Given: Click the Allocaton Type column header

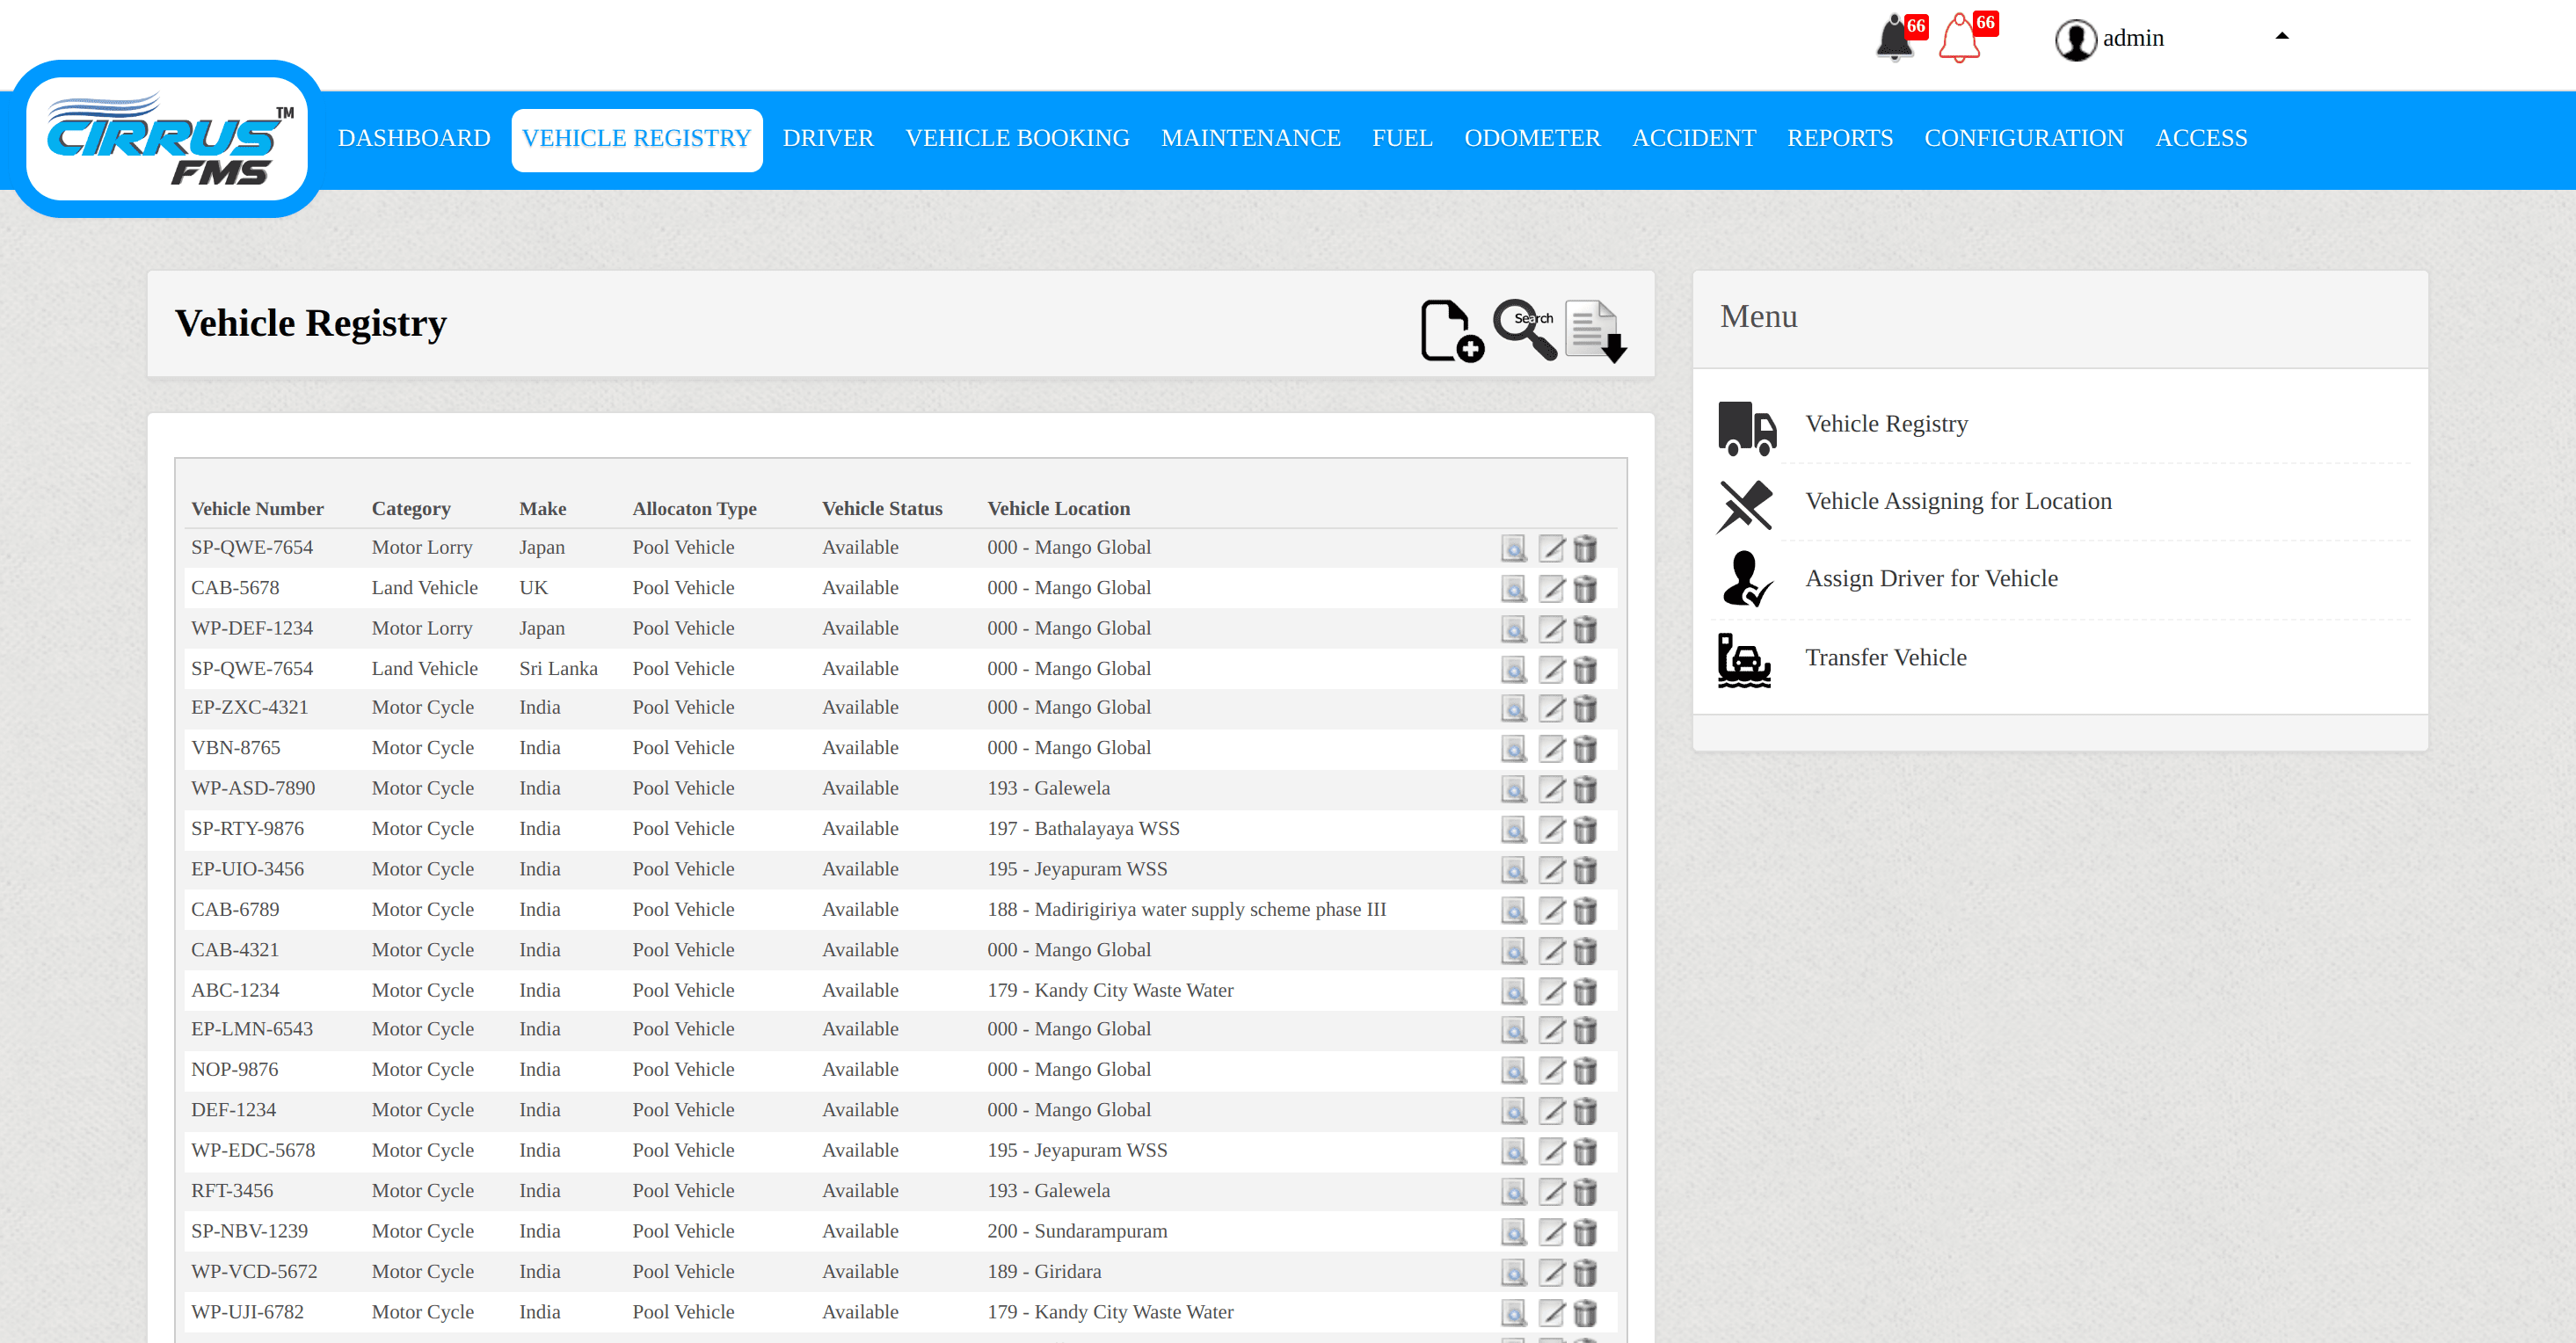Looking at the screenshot, I should tap(694, 508).
